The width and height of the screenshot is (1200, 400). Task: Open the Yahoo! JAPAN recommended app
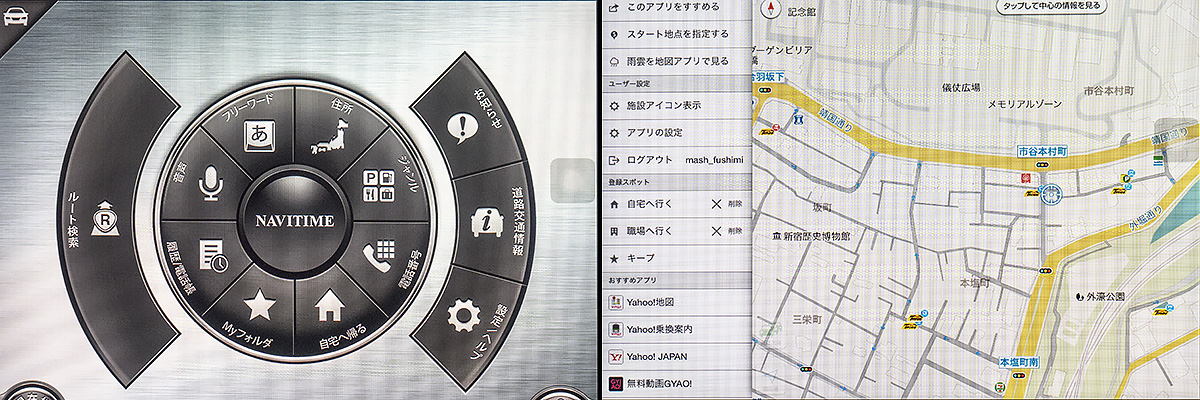677,356
